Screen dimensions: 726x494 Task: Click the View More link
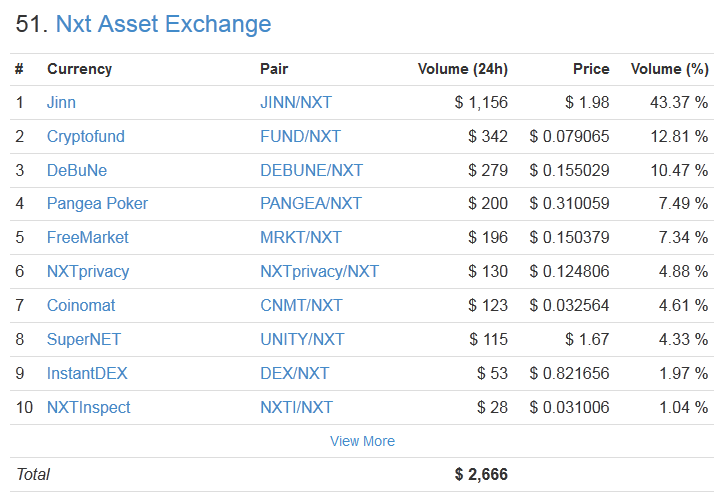pyautogui.click(x=363, y=441)
